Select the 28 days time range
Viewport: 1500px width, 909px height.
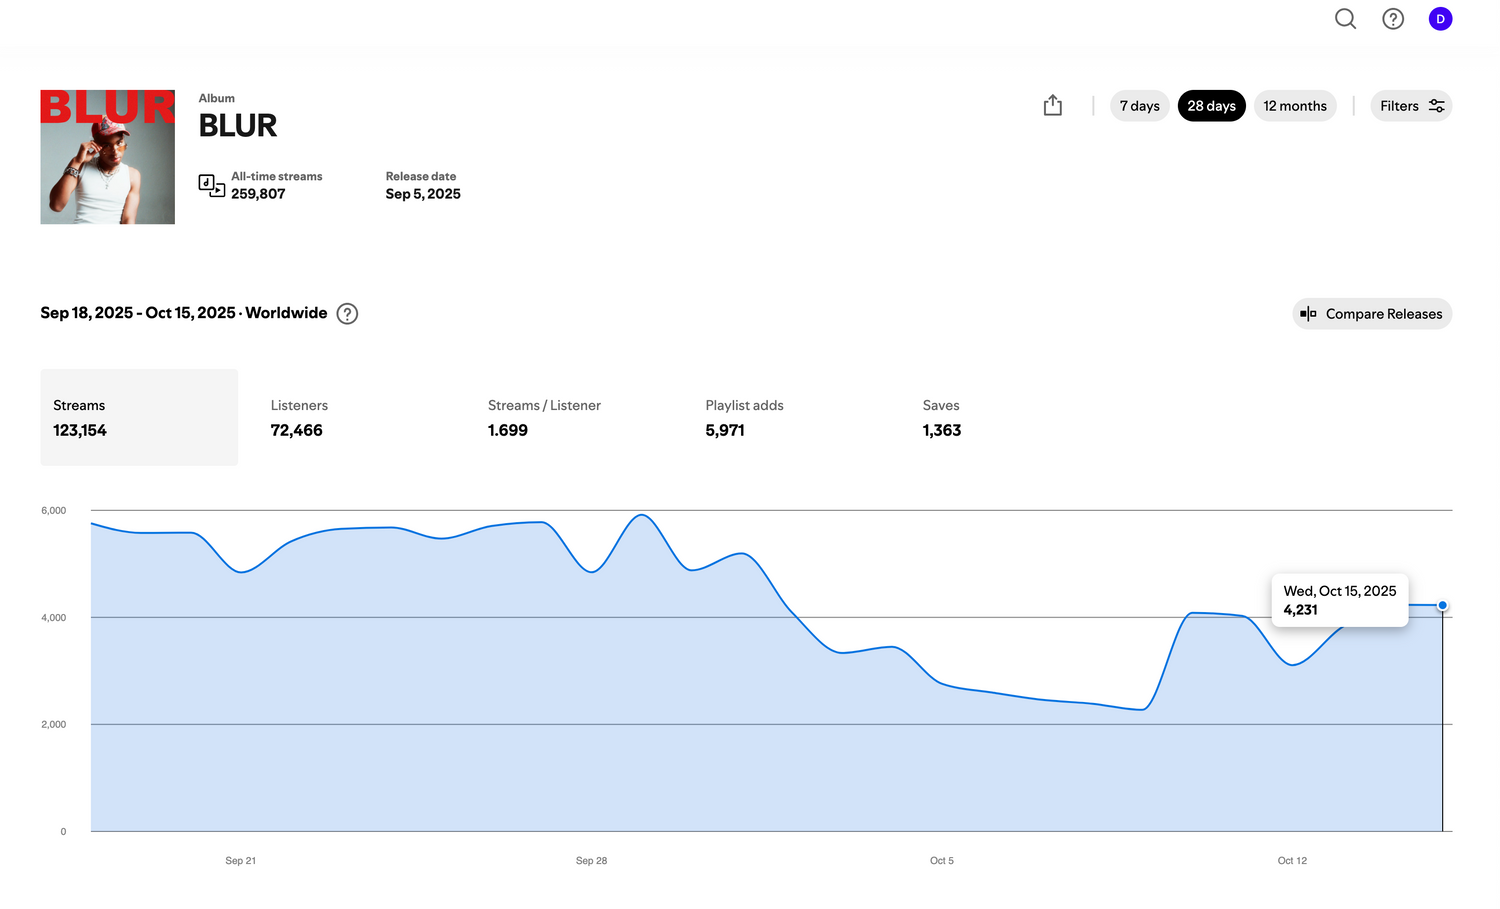coord(1211,106)
